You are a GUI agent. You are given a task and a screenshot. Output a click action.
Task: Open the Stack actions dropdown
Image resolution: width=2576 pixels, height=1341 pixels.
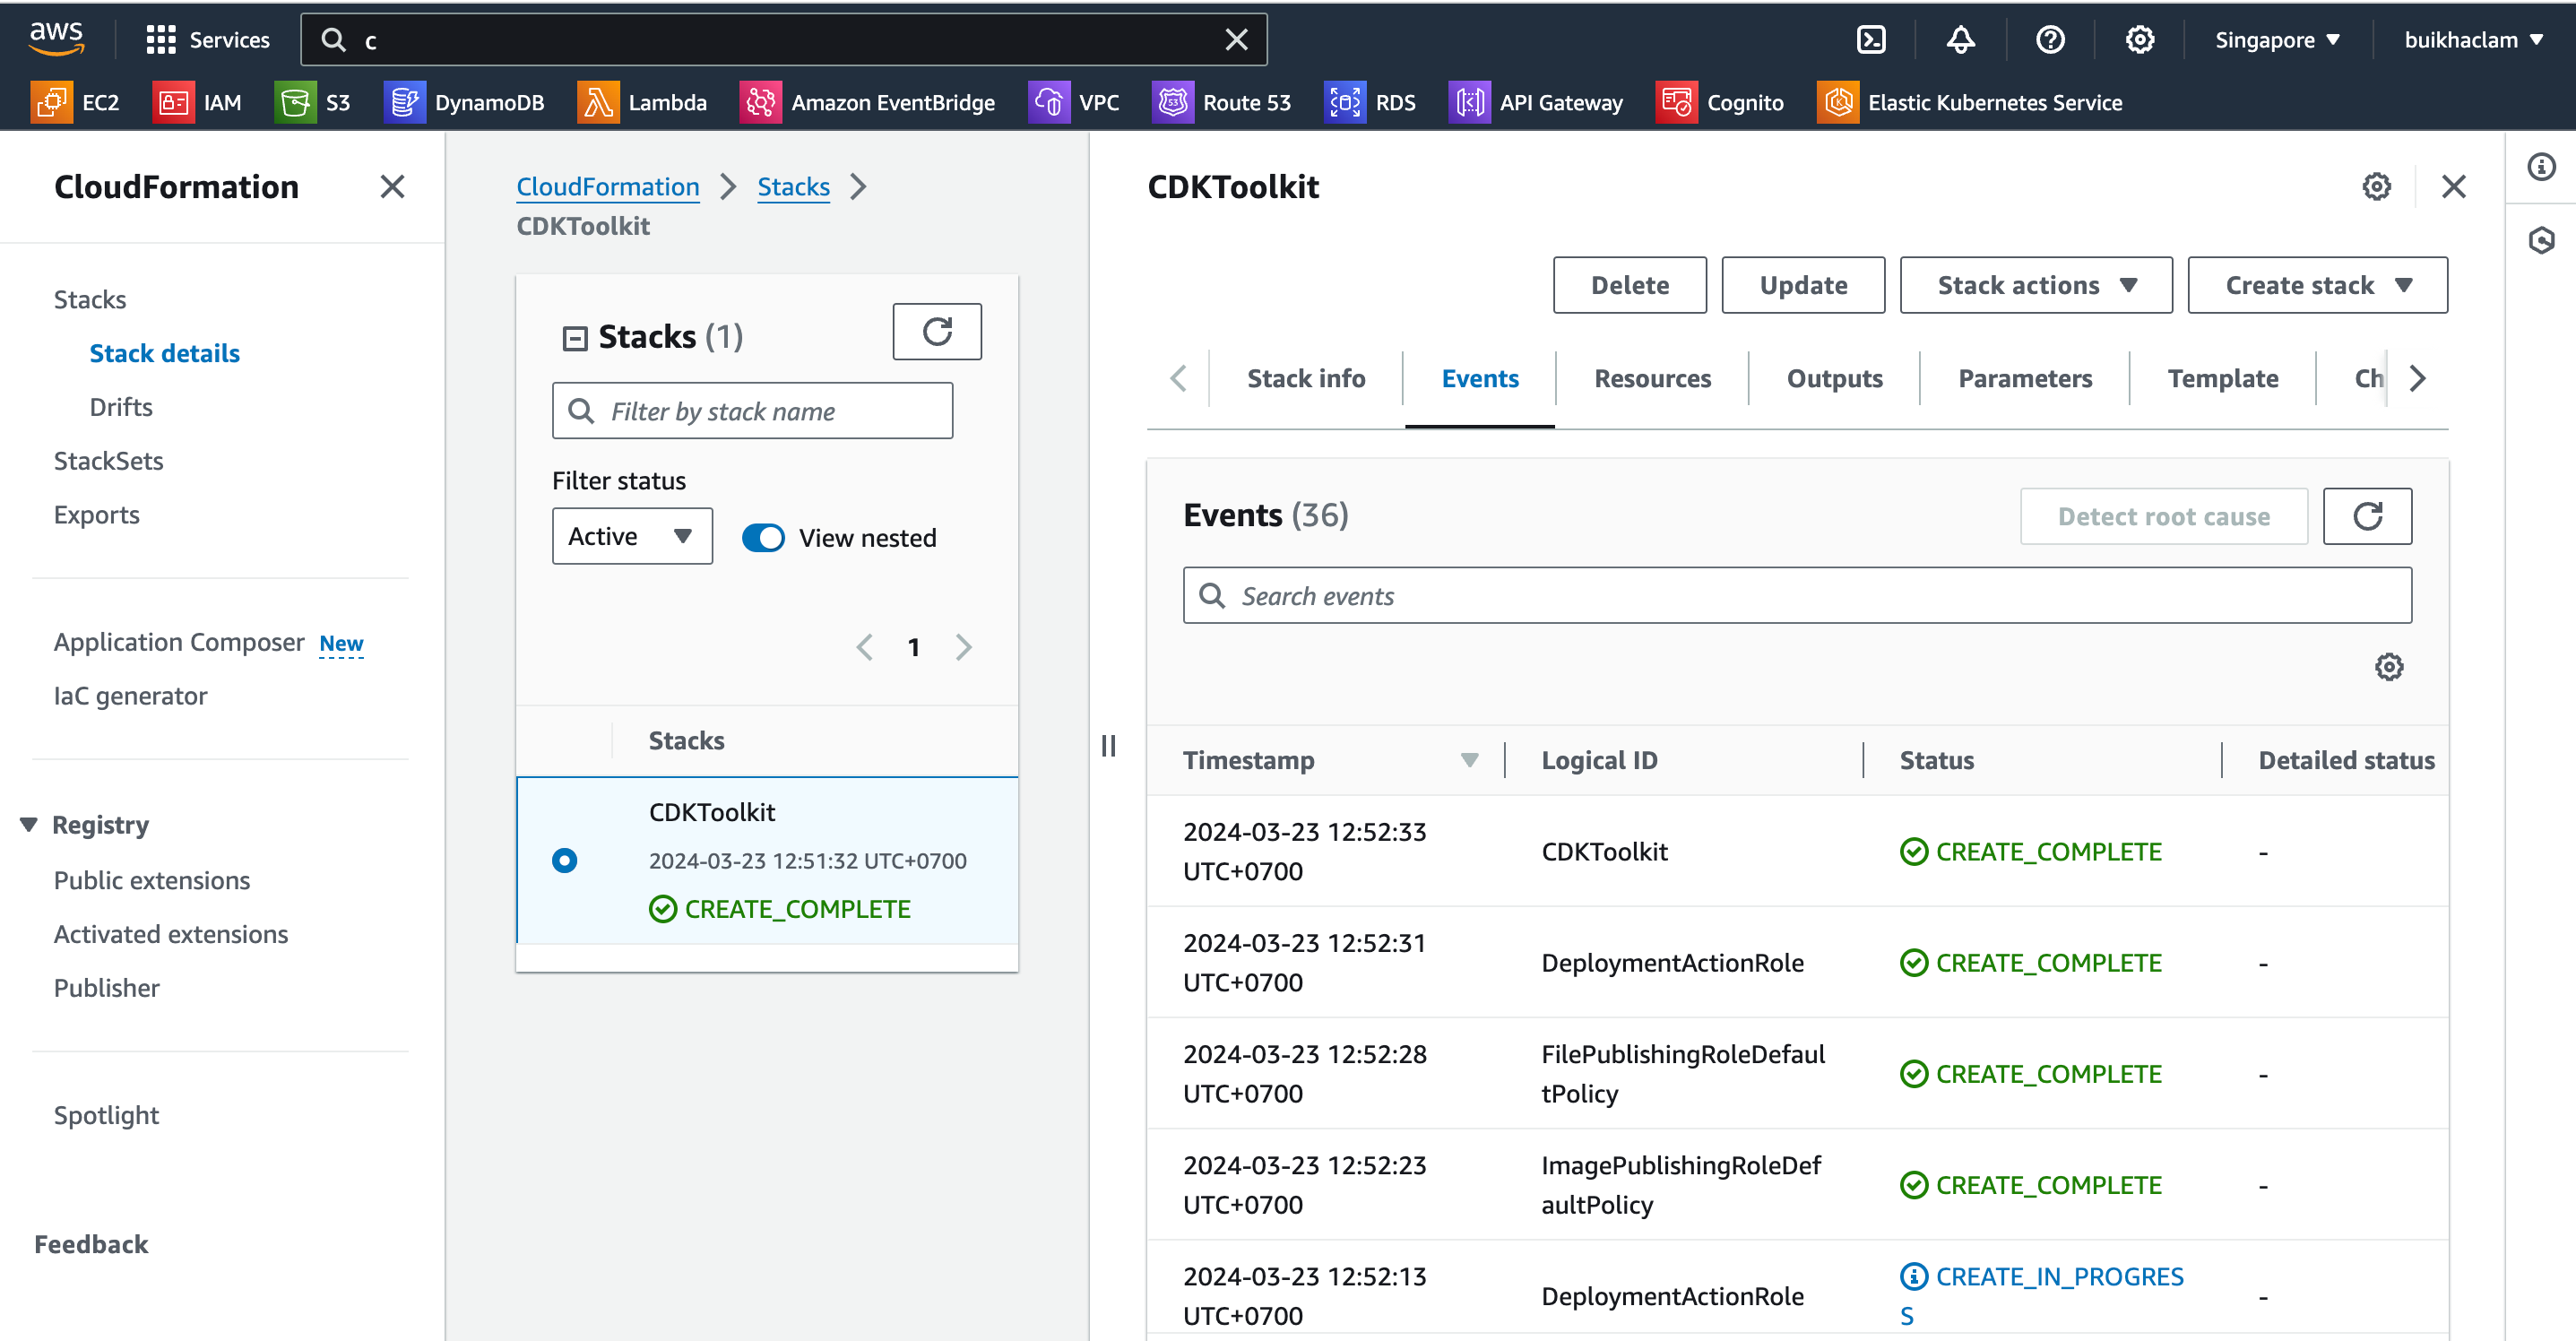click(2036, 285)
